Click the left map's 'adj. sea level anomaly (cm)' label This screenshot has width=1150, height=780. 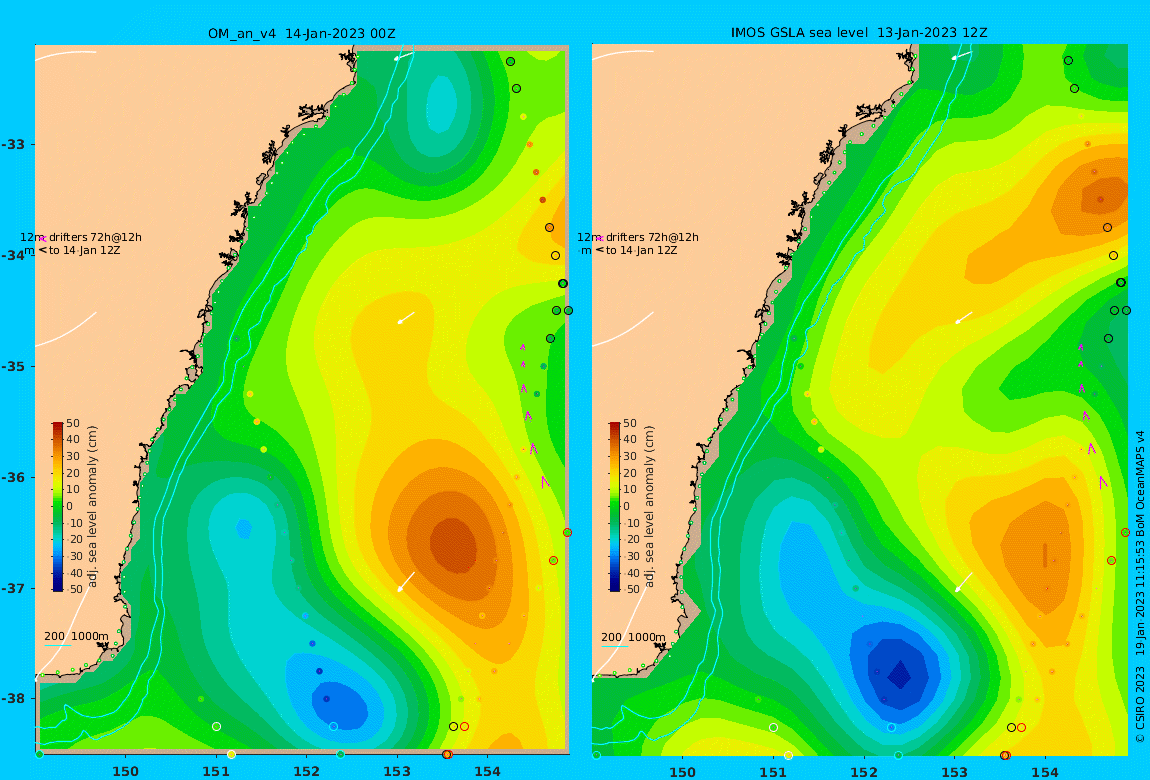92,507
